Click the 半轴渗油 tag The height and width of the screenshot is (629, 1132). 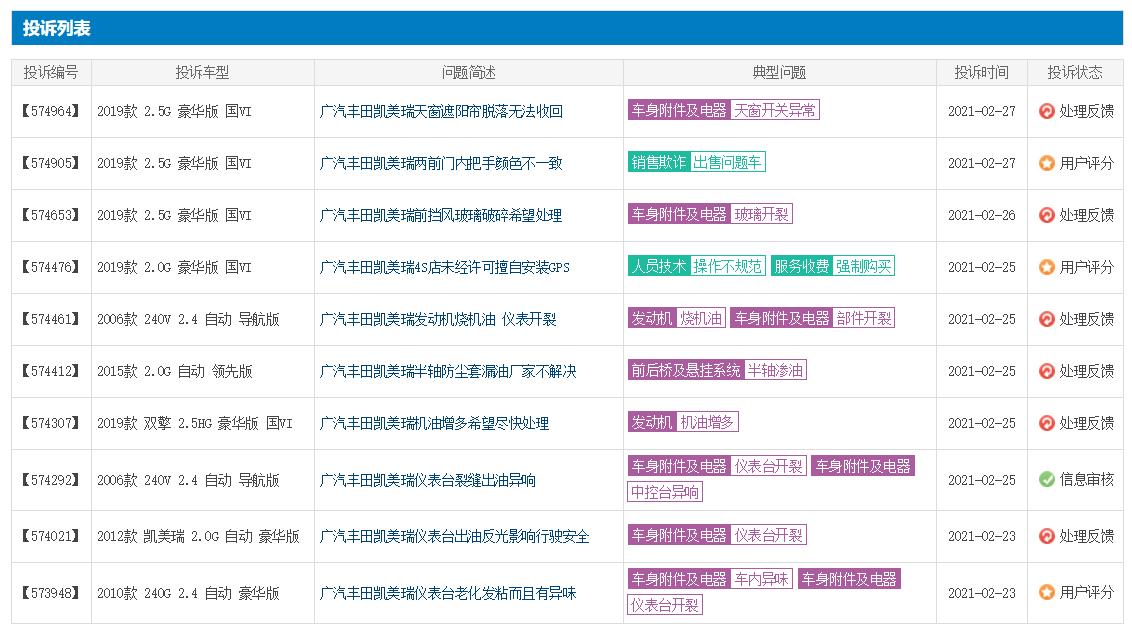[775, 370]
